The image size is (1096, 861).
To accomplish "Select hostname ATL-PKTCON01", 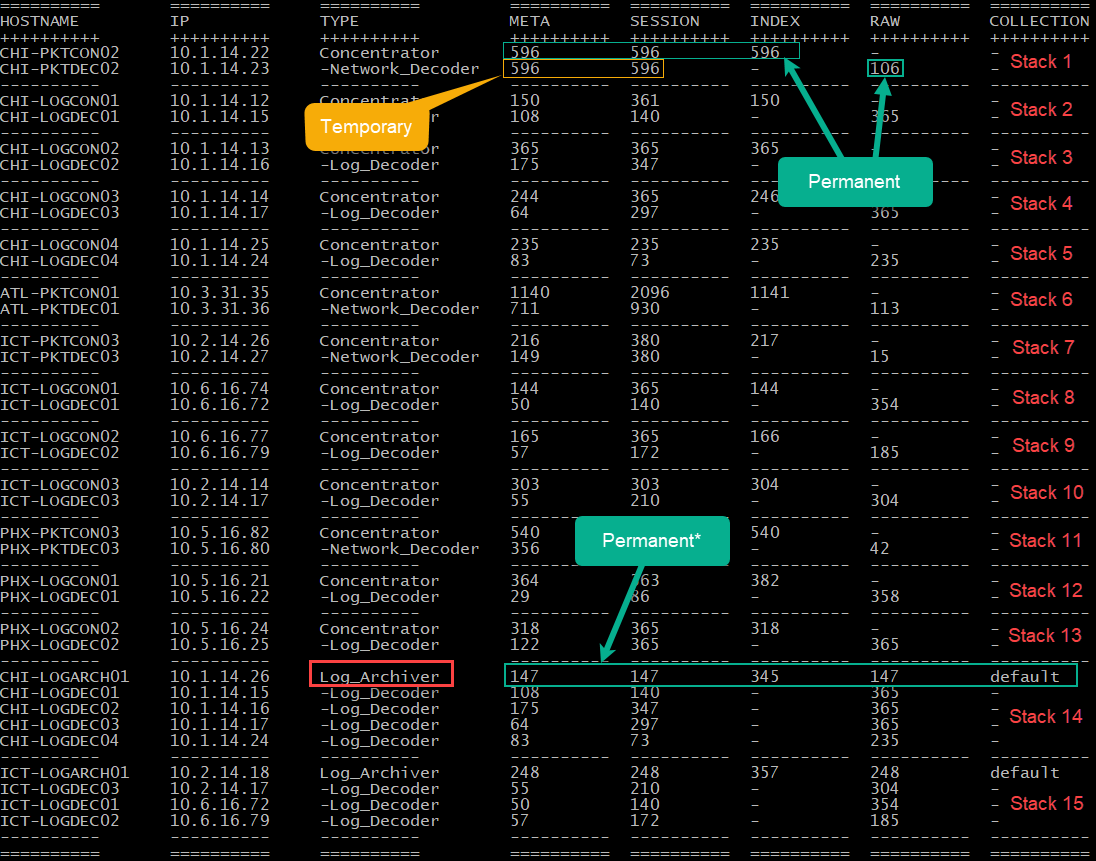I will click(59, 293).
